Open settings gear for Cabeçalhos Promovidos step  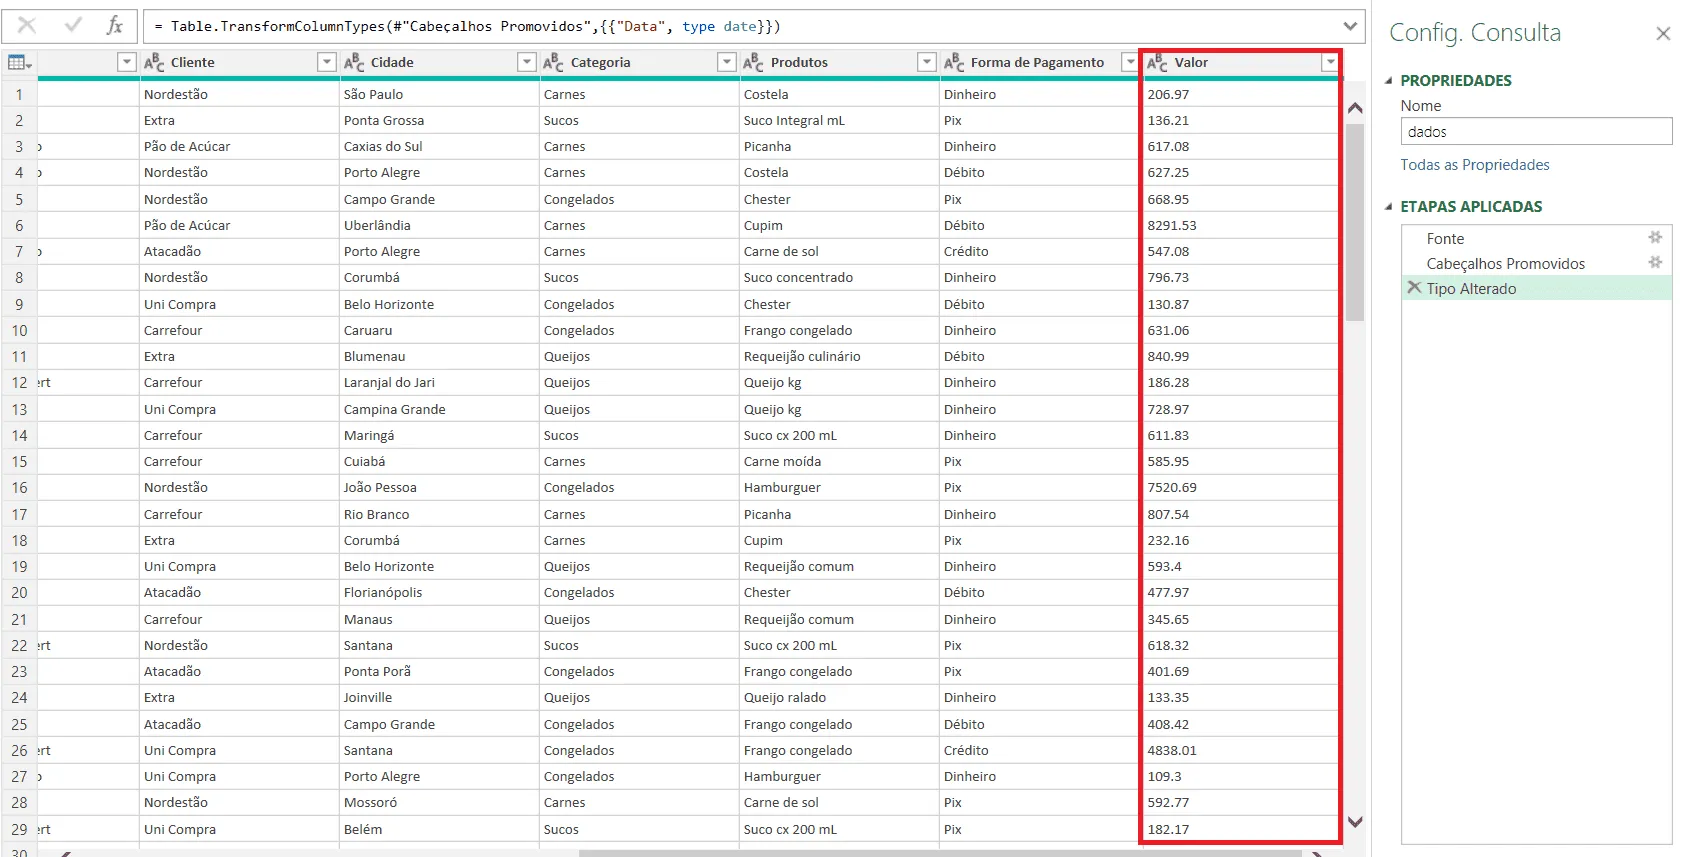click(1655, 263)
